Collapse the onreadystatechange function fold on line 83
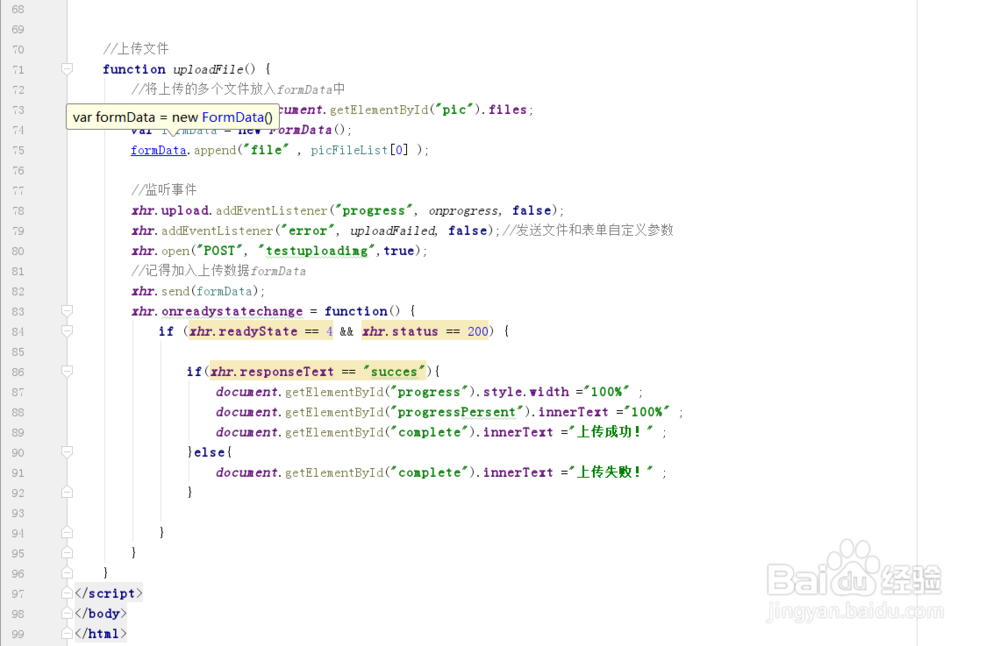Viewport: 1000px width, 646px height. pyautogui.click(x=67, y=311)
